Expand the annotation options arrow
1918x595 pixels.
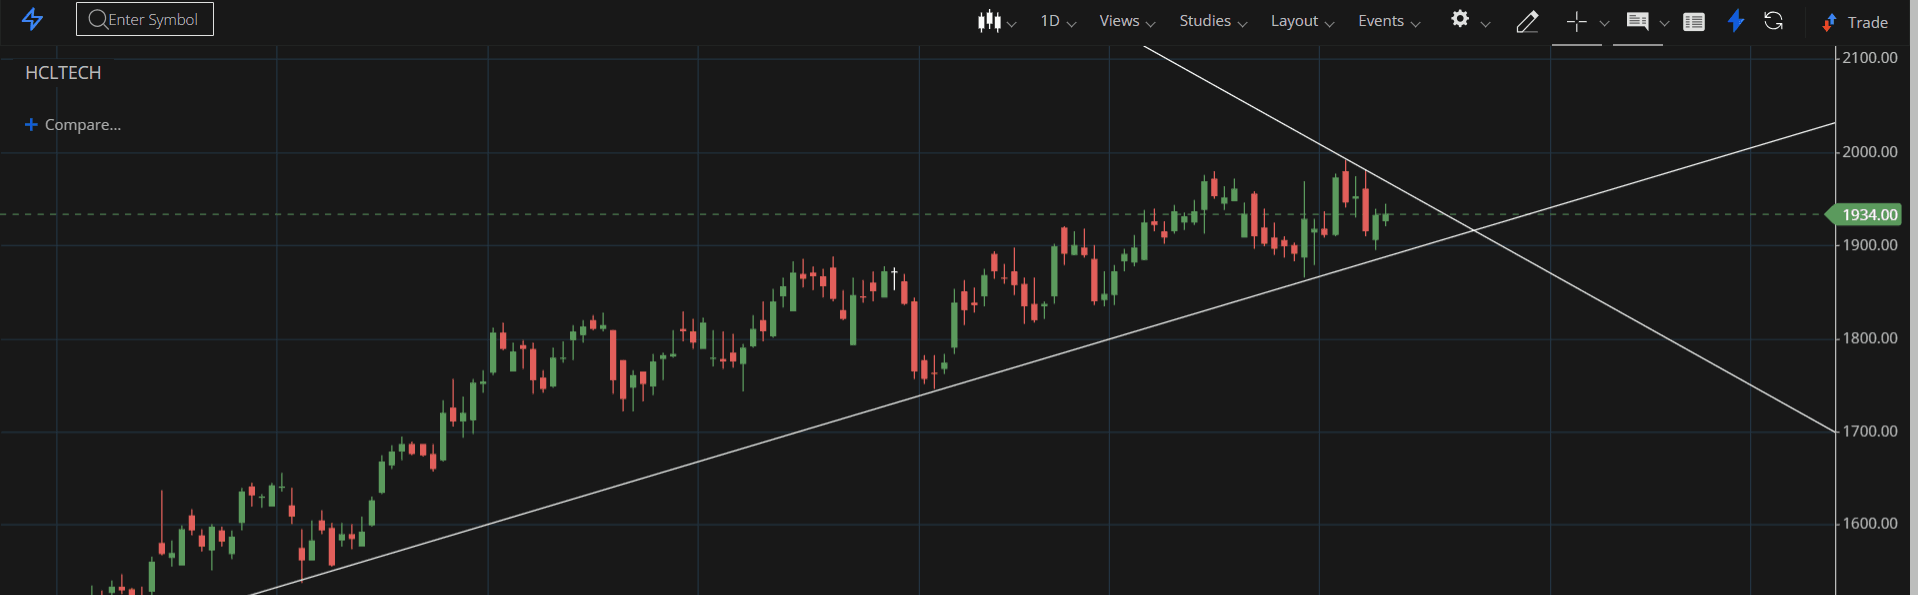[x=1664, y=24]
